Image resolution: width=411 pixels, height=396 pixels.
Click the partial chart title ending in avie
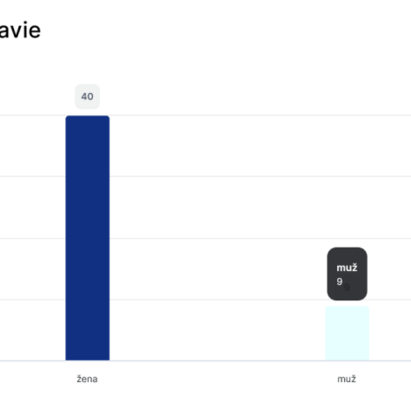(x=20, y=30)
